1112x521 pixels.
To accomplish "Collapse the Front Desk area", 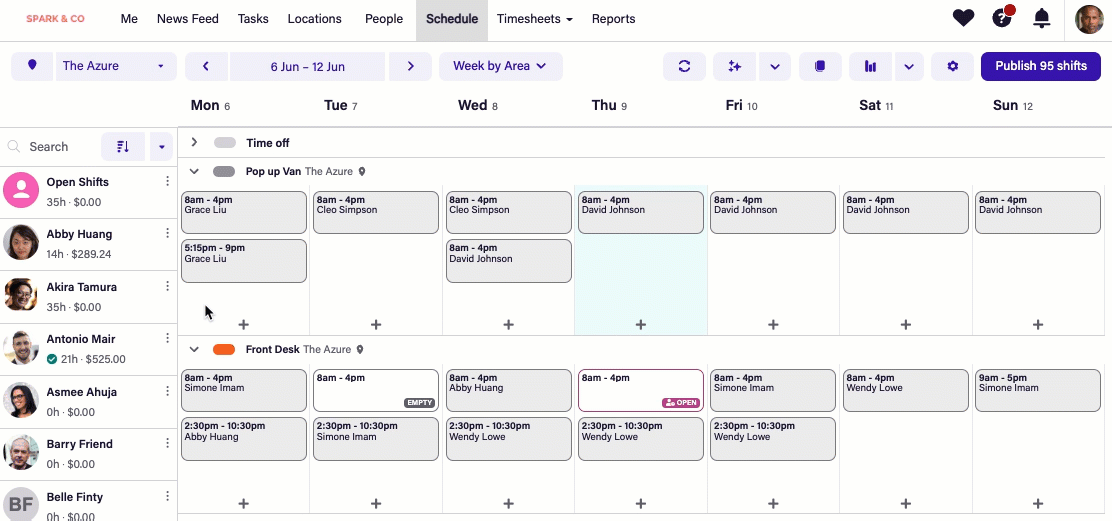I will click(x=195, y=350).
